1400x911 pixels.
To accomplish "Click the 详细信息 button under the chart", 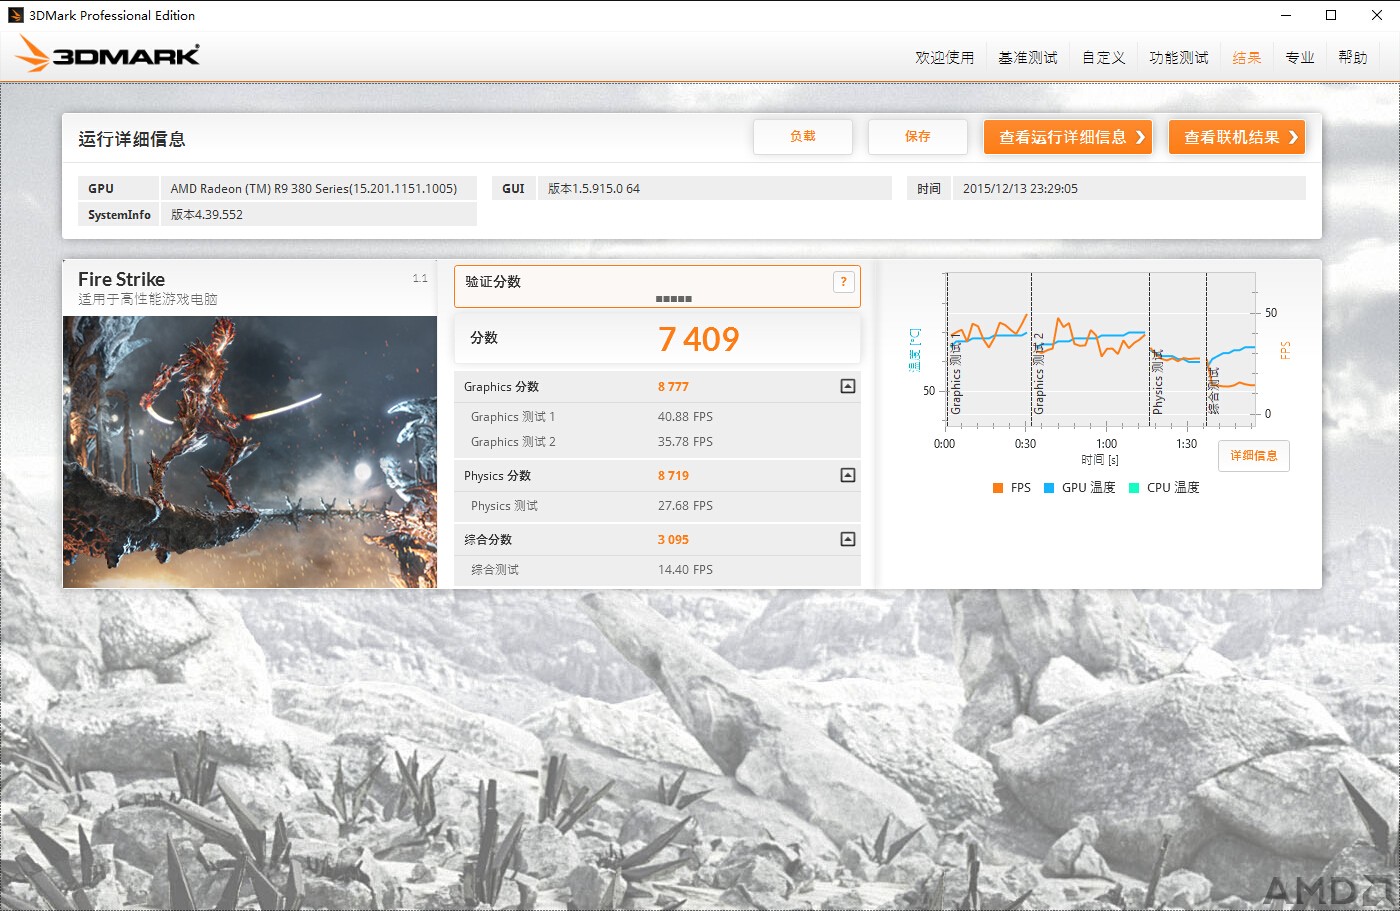I will pyautogui.click(x=1254, y=456).
